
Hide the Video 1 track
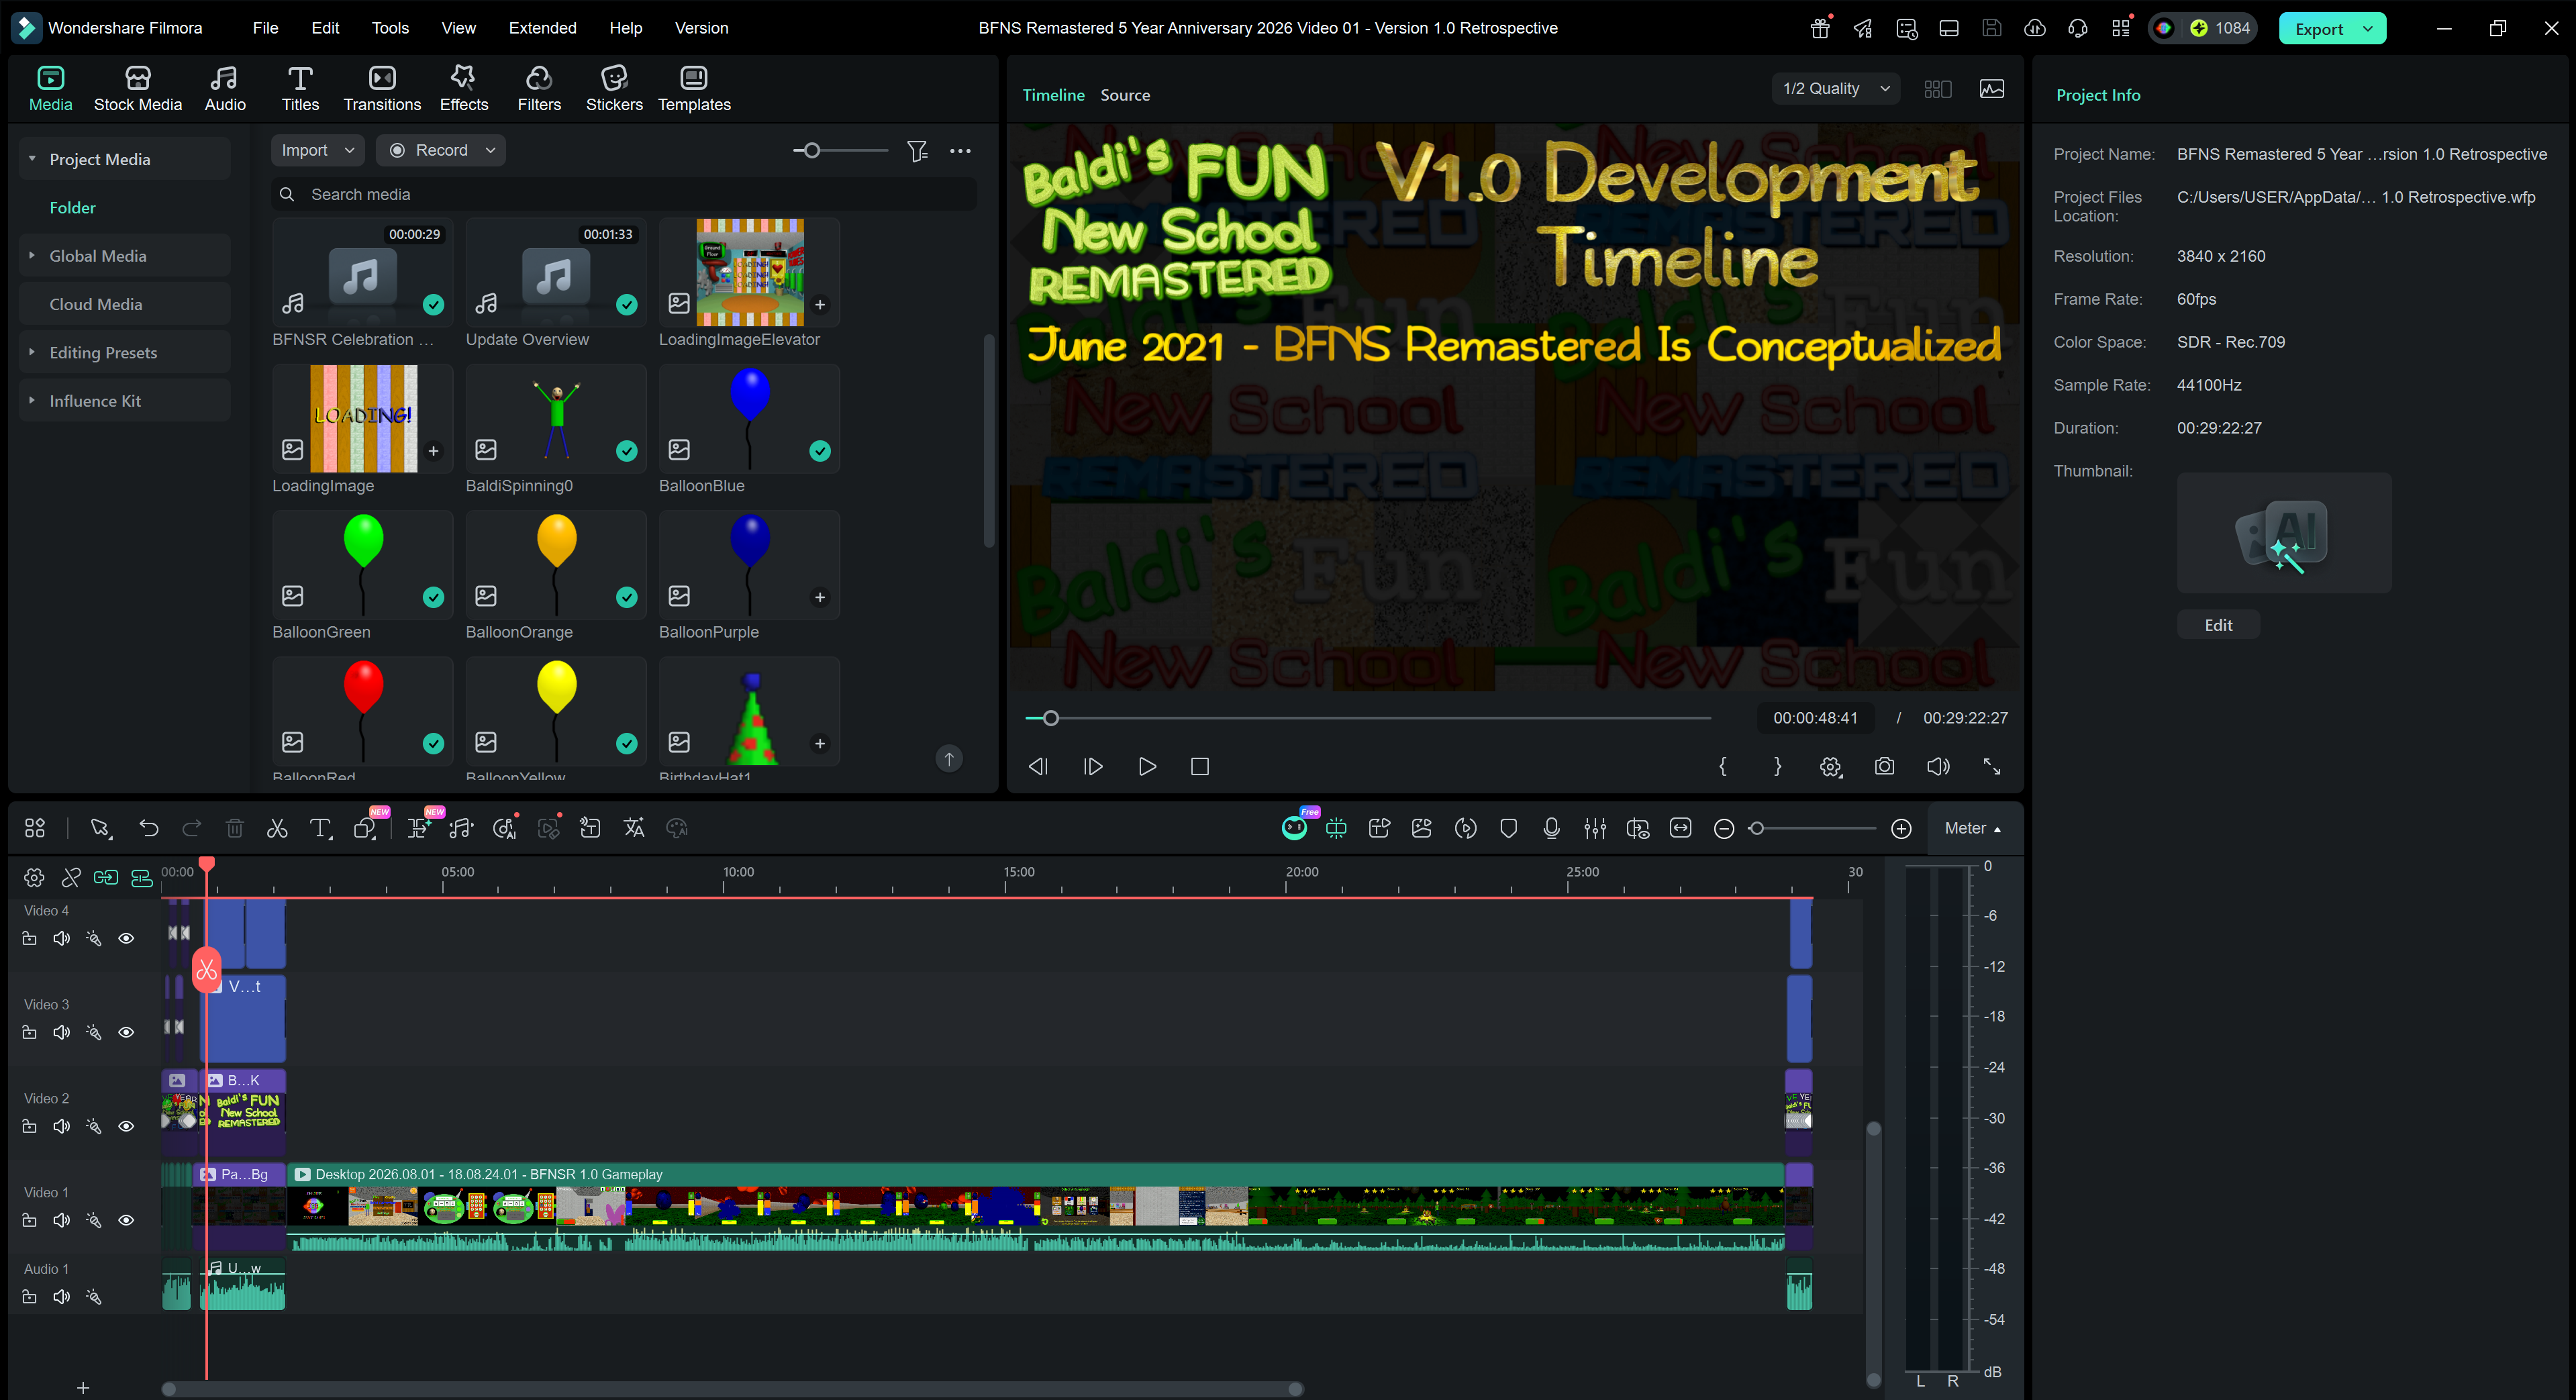pos(126,1220)
